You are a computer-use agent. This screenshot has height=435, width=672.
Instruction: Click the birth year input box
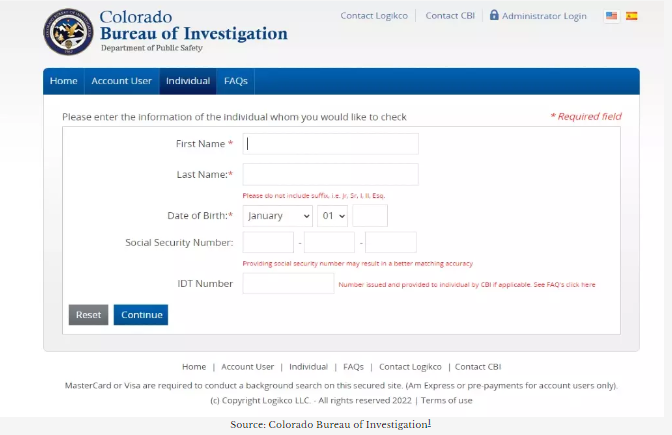(x=370, y=215)
